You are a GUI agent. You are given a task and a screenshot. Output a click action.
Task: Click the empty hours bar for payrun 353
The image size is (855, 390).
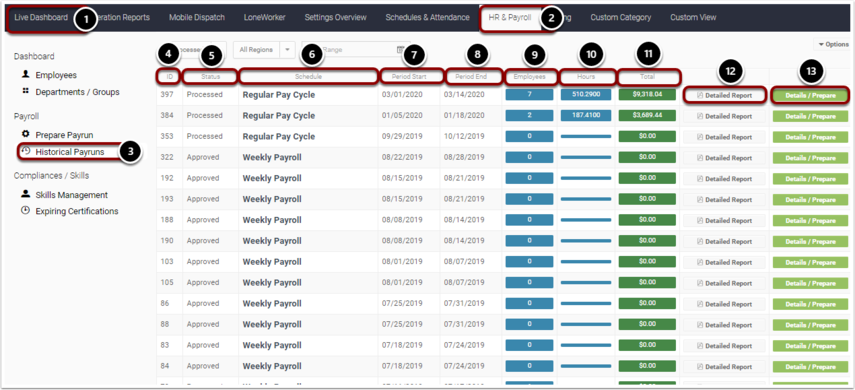coord(586,136)
